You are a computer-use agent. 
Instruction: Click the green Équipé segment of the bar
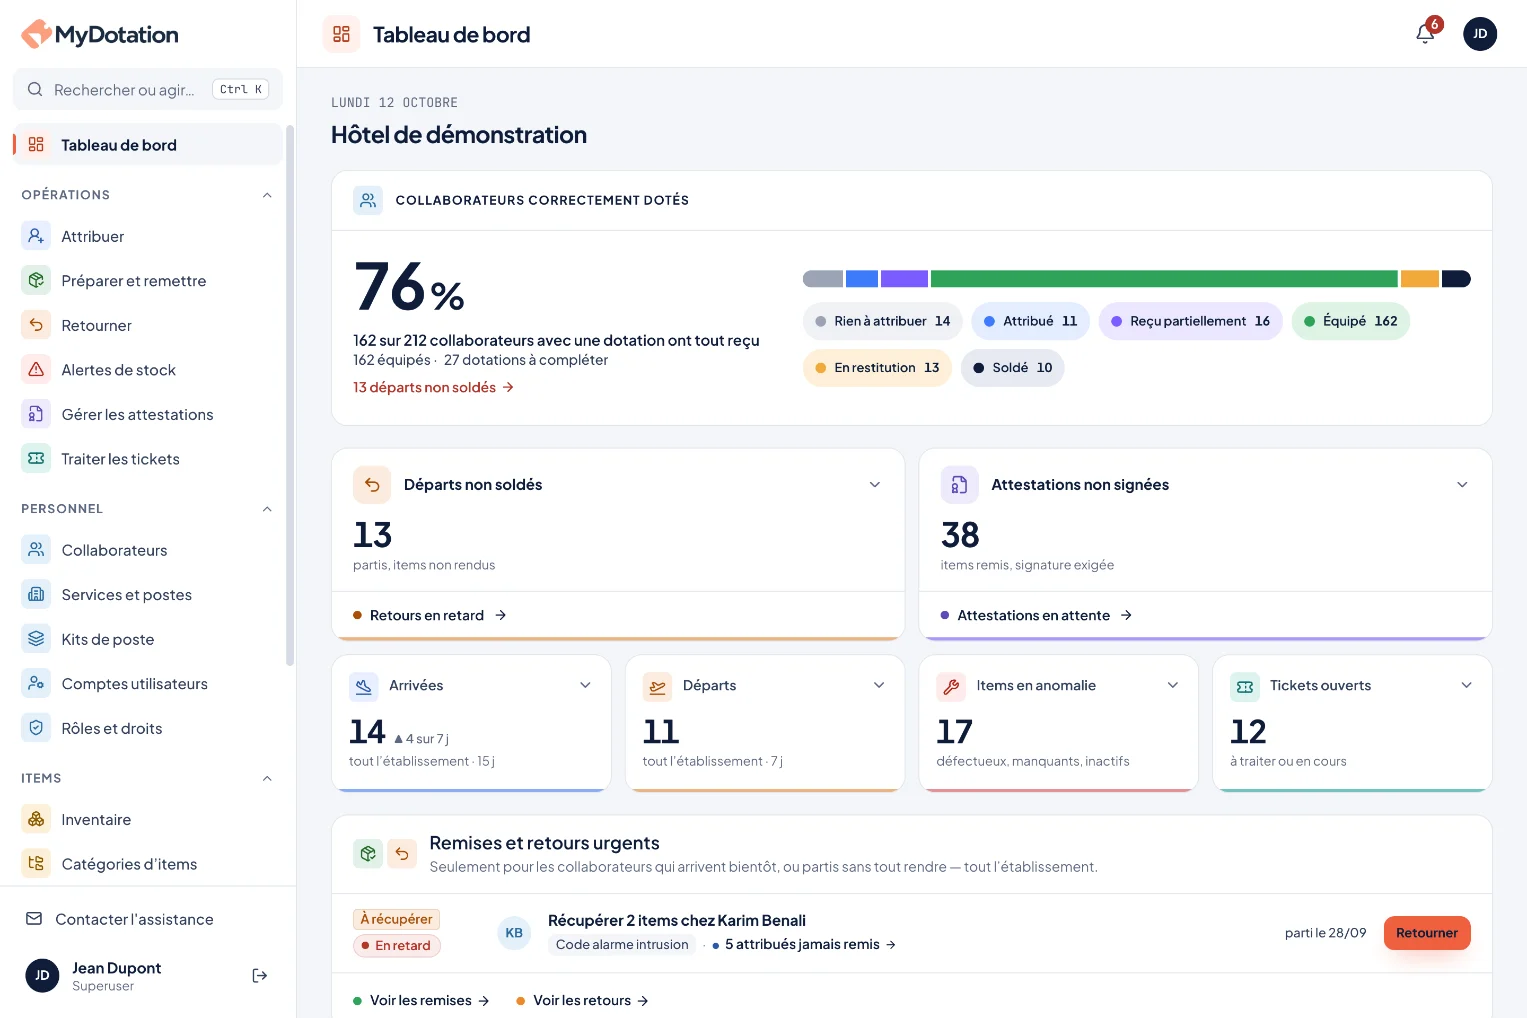(1164, 279)
